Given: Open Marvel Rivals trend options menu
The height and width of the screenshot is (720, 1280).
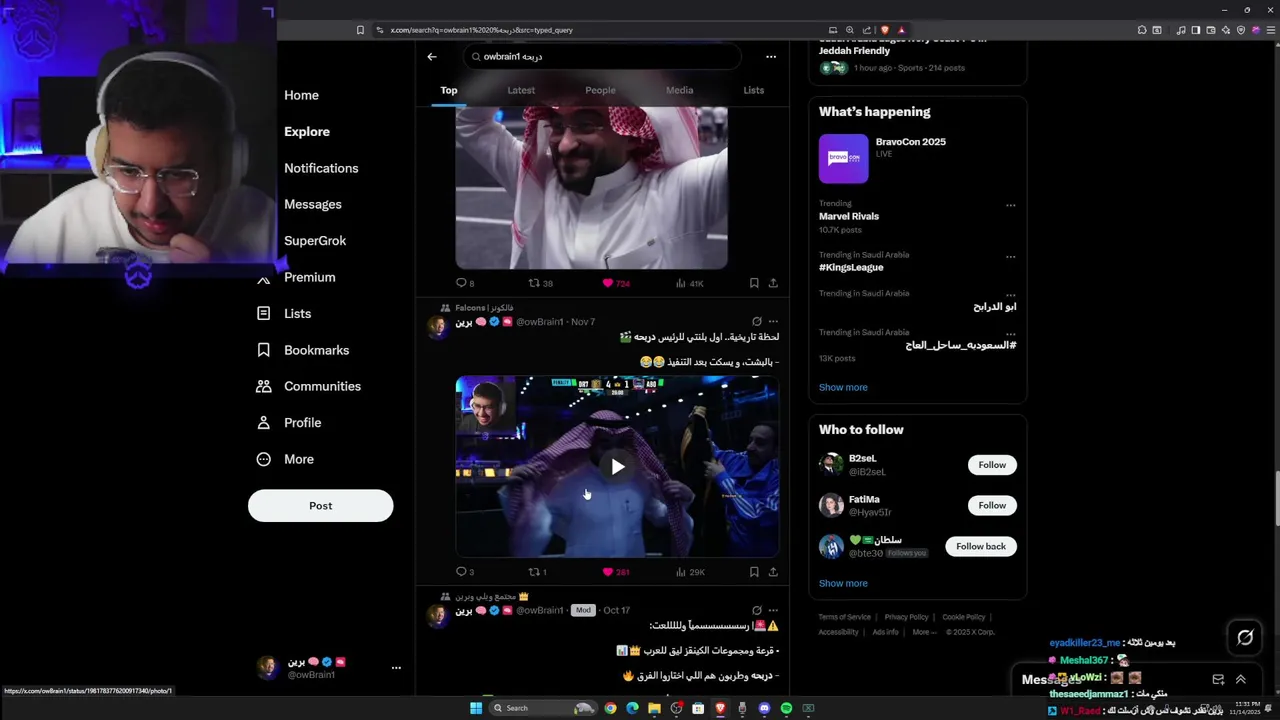Looking at the screenshot, I should [x=1010, y=205].
